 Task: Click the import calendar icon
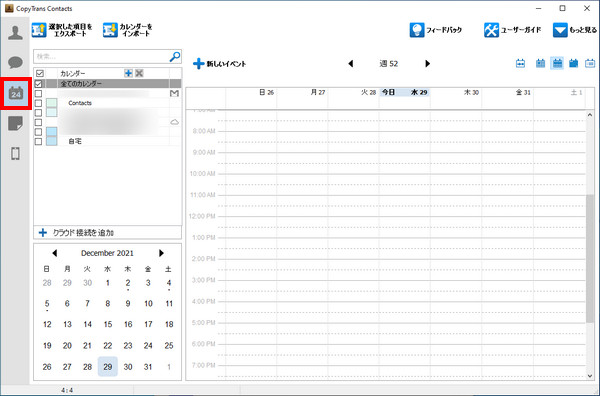point(110,30)
